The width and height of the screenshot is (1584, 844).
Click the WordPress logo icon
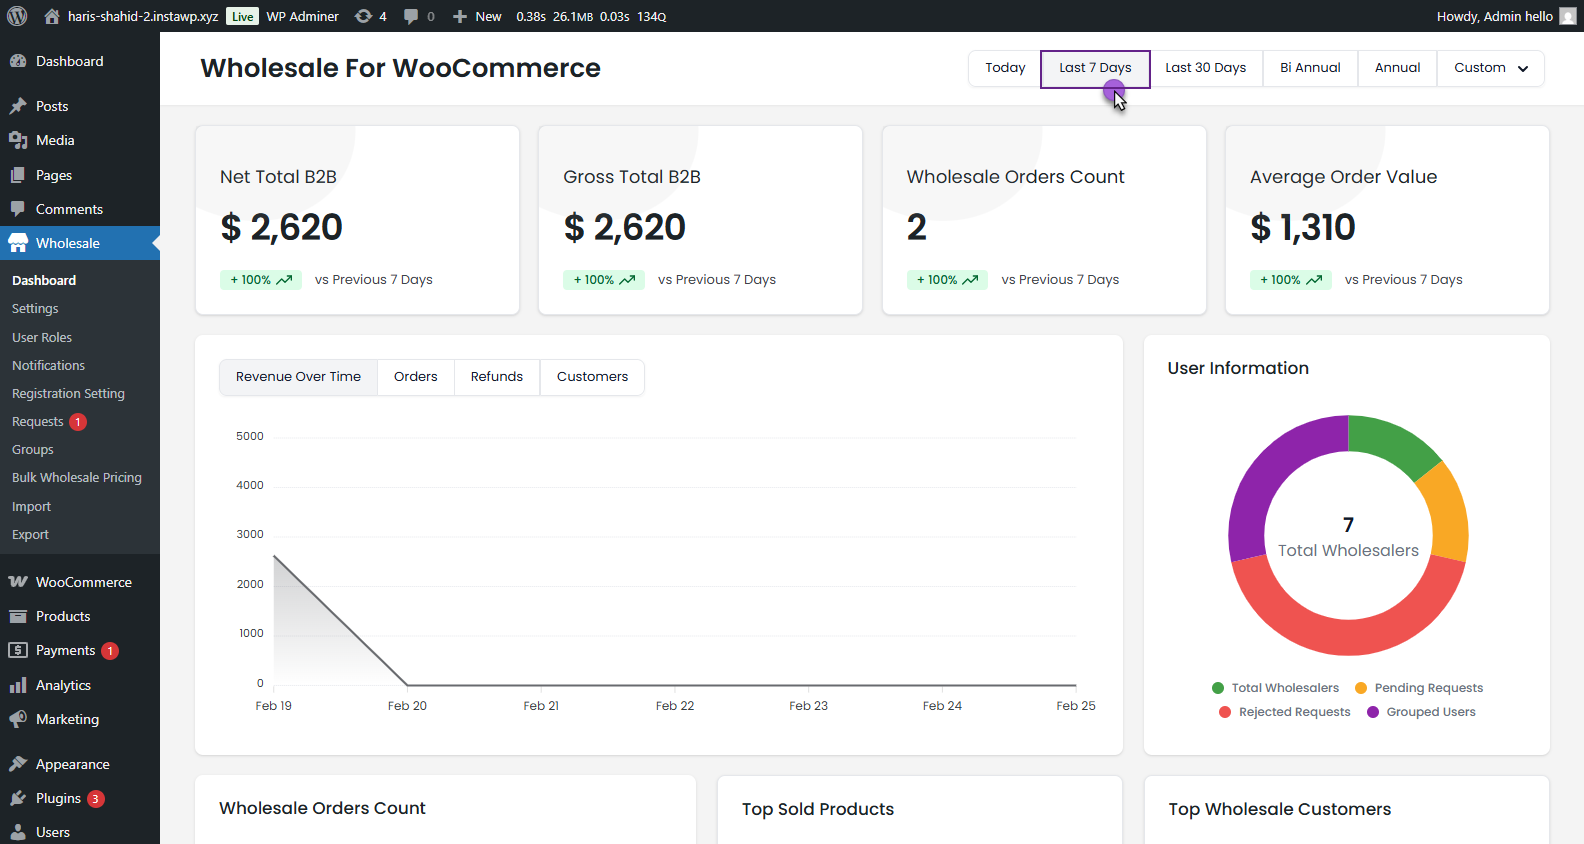click(x=17, y=16)
